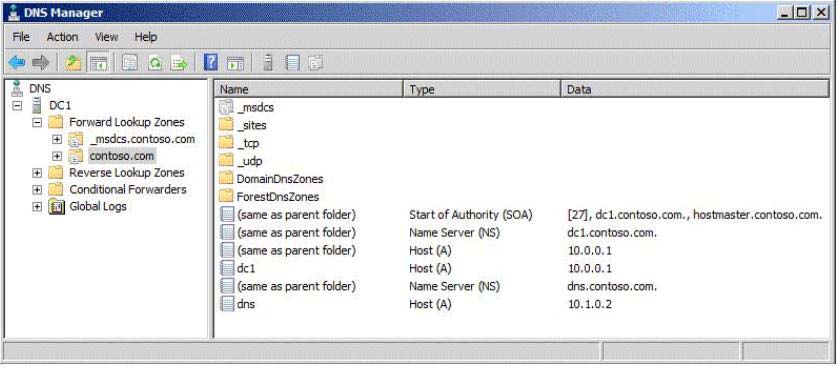Open the View menu
The height and width of the screenshot is (368, 839).
point(106,37)
